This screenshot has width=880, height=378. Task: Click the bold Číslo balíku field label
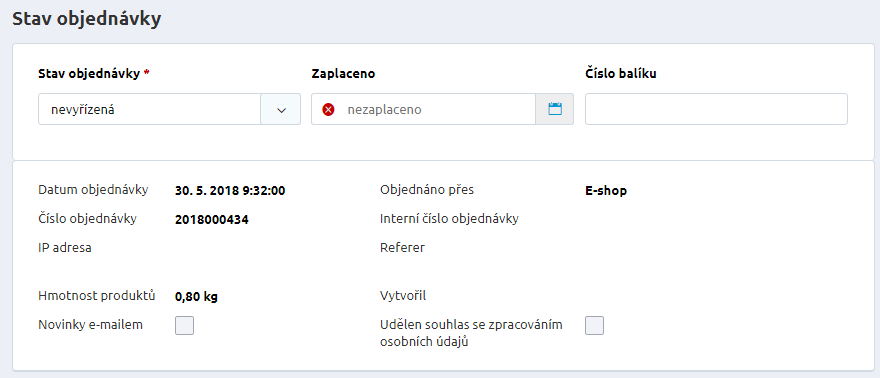(x=621, y=74)
